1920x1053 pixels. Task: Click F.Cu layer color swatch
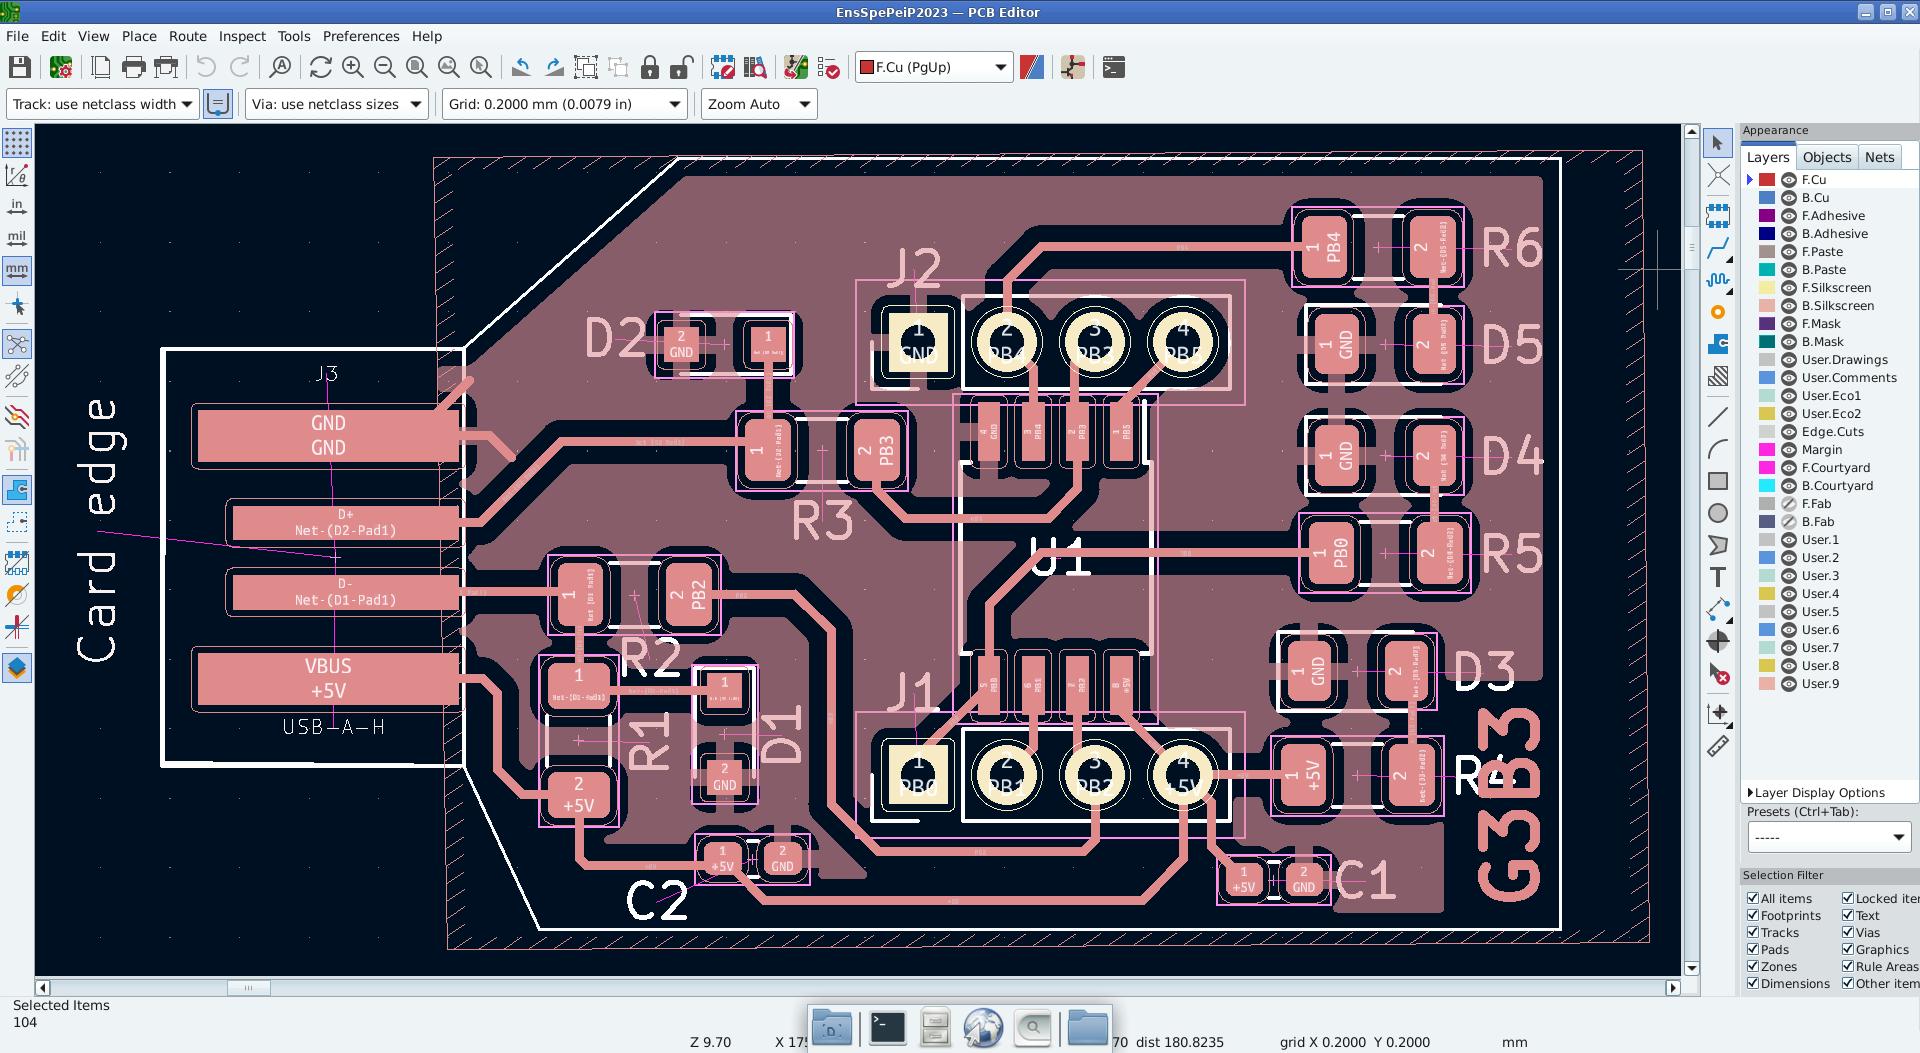[x=1767, y=180]
